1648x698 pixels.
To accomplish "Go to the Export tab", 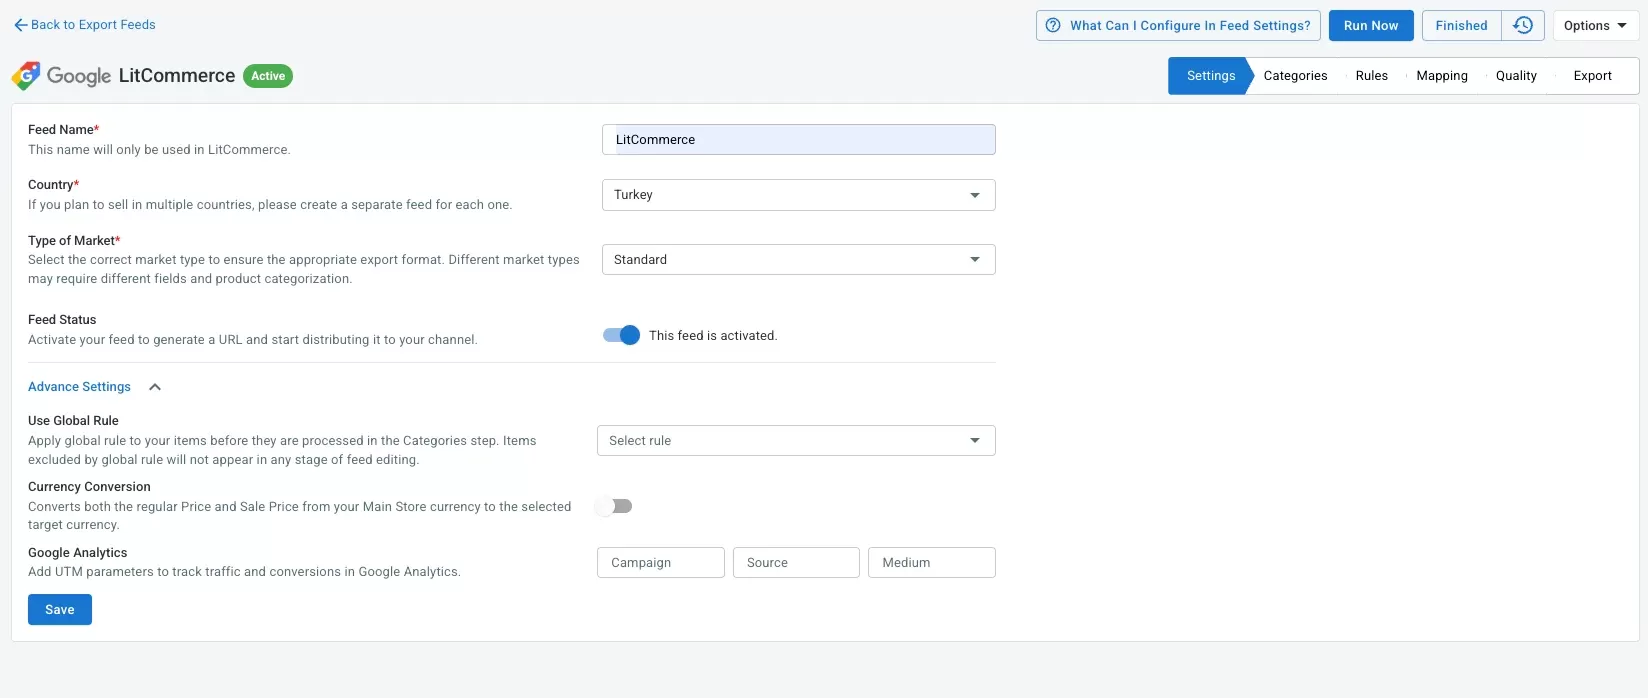I will point(1592,76).
